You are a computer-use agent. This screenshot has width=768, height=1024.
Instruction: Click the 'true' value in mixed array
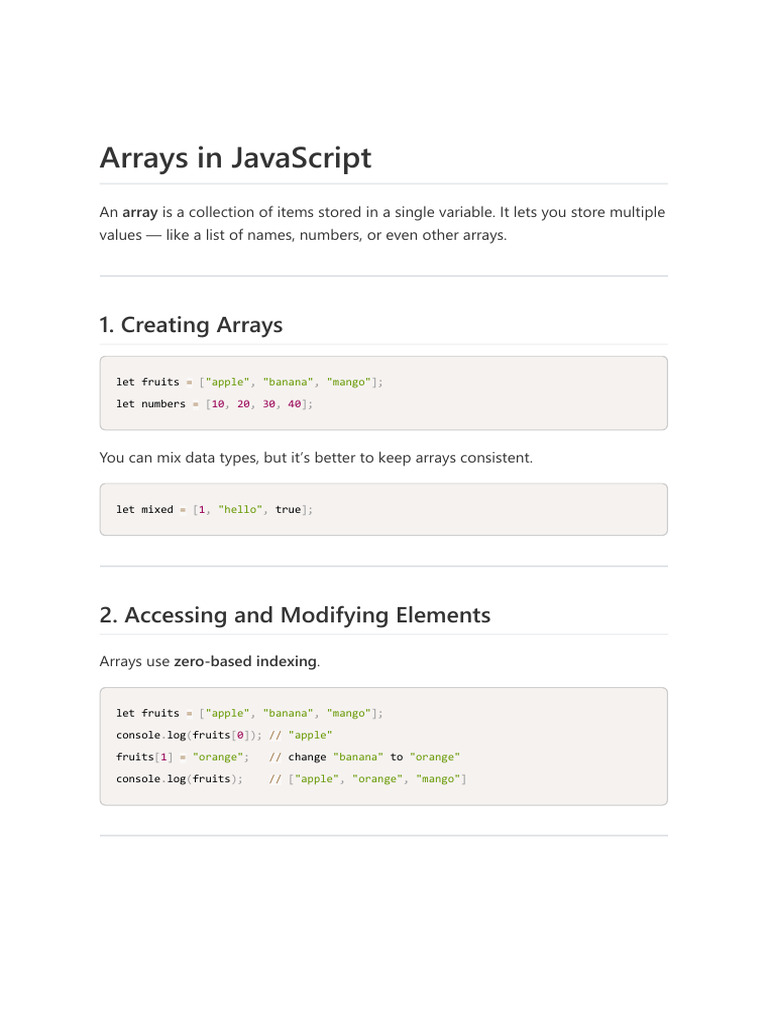pyautogui.click(x=288, y=509)
